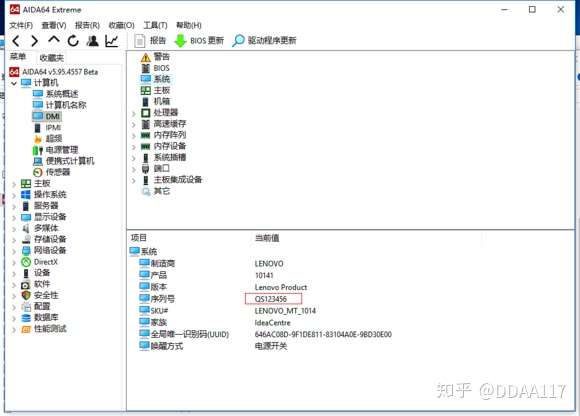The image size is (580, 416).
Task: Expand the 内存设备 entry
Action: (134, 147)
